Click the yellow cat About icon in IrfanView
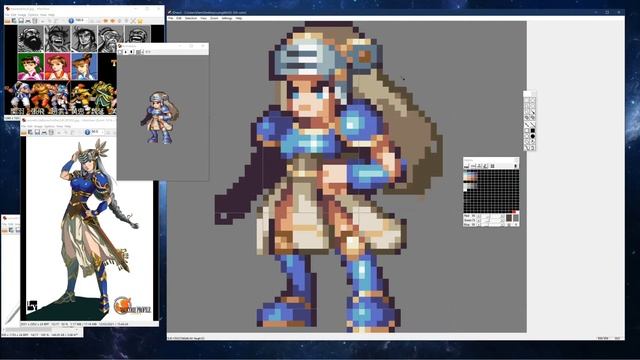640x360 pixels. point(140,20)
